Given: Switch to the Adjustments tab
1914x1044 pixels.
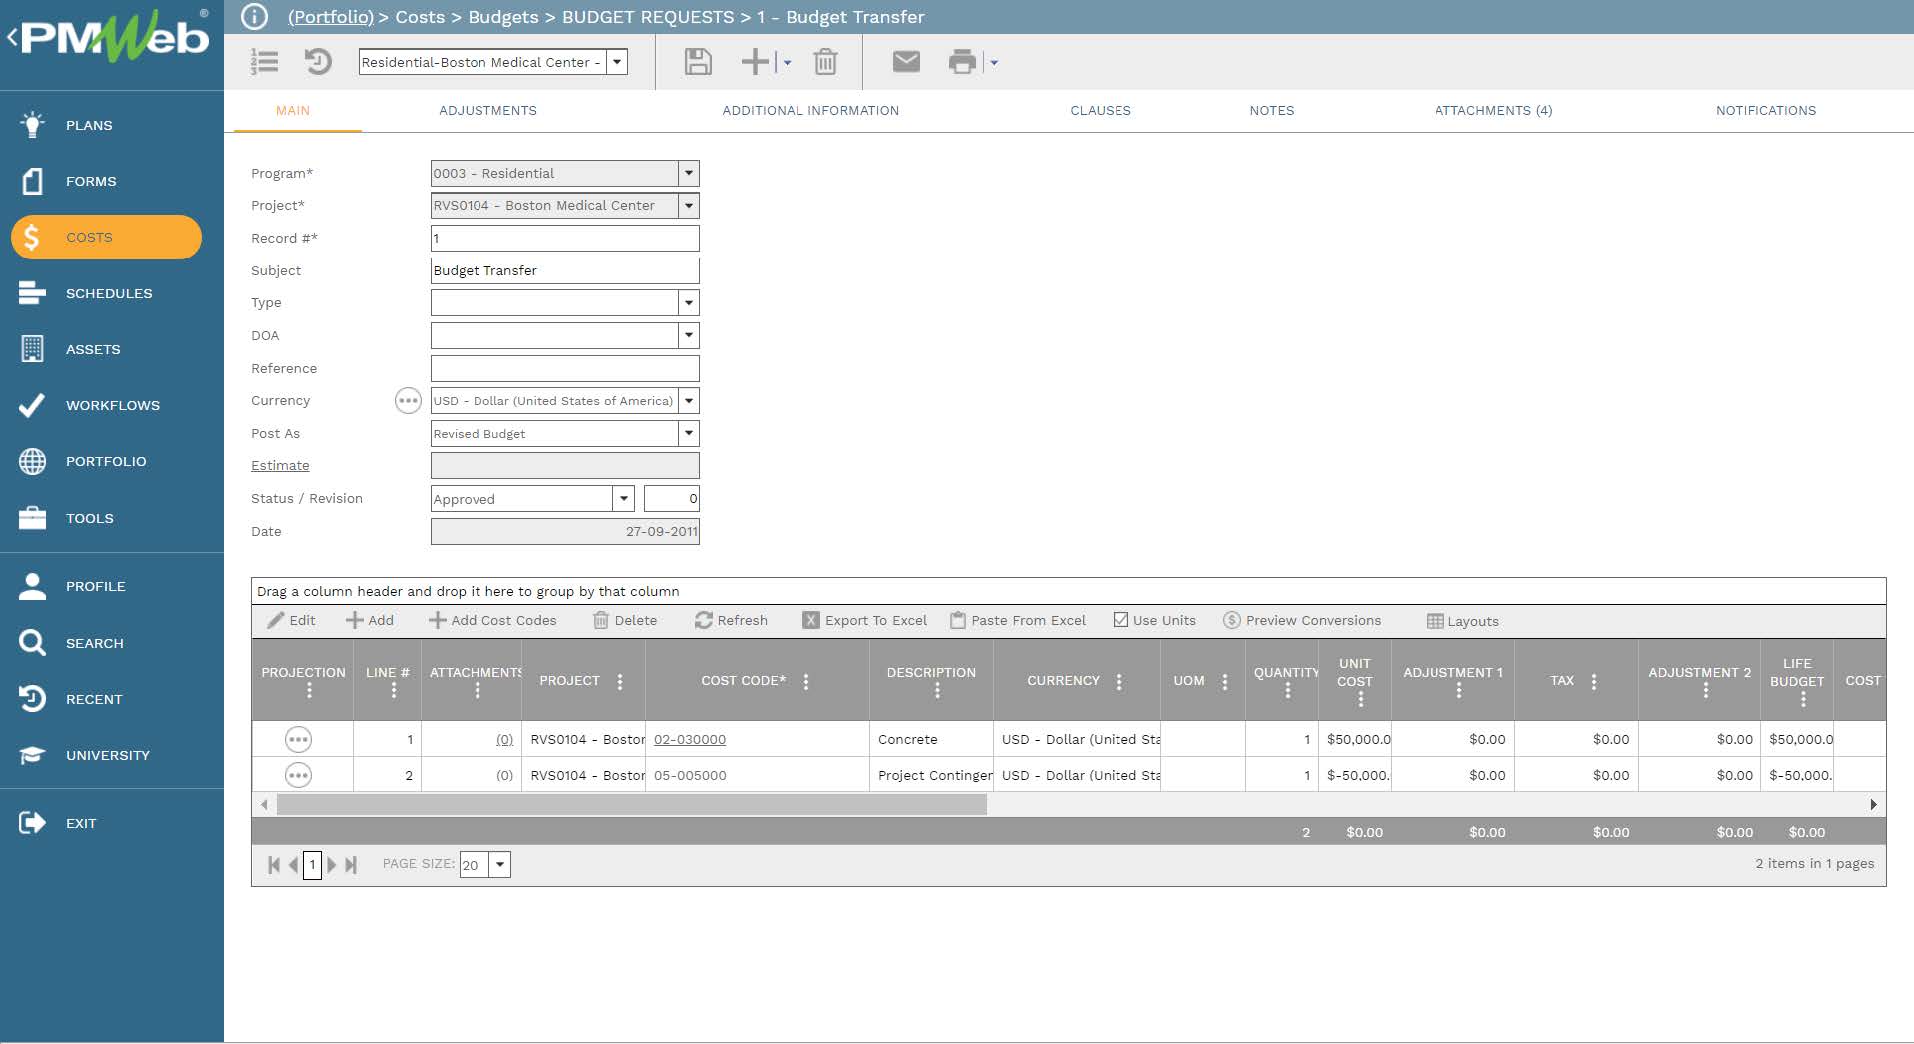Looking at the screenshot, I should click(x=488, y=110).
